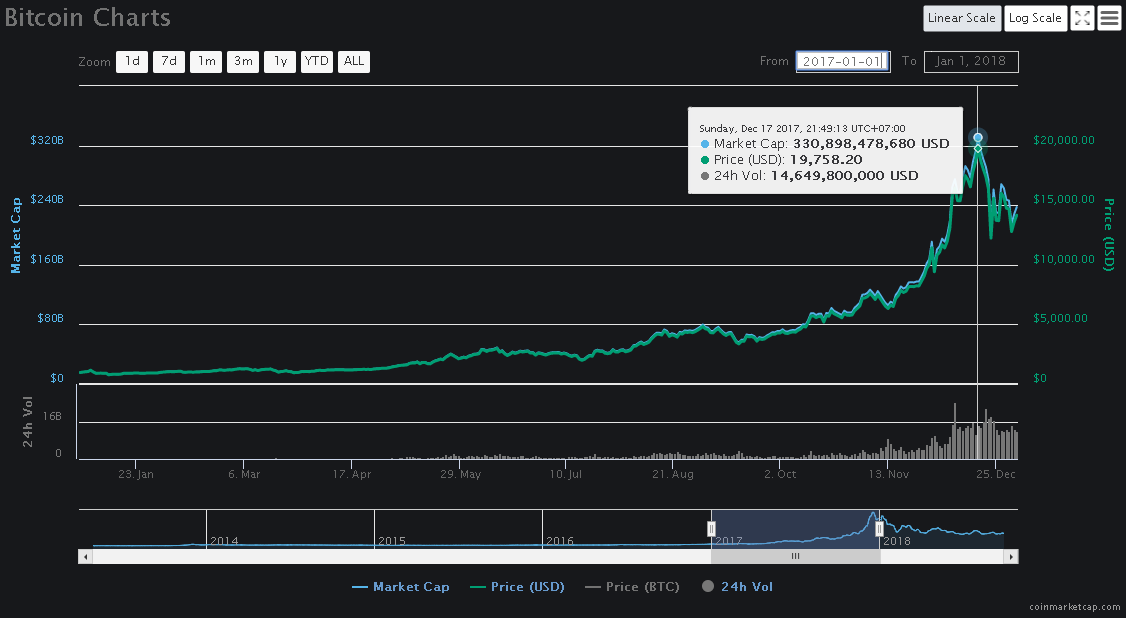1126x618 pixels.
Task: Click the navigator scrollbar left arrow
Action: [x=85, y=556]
